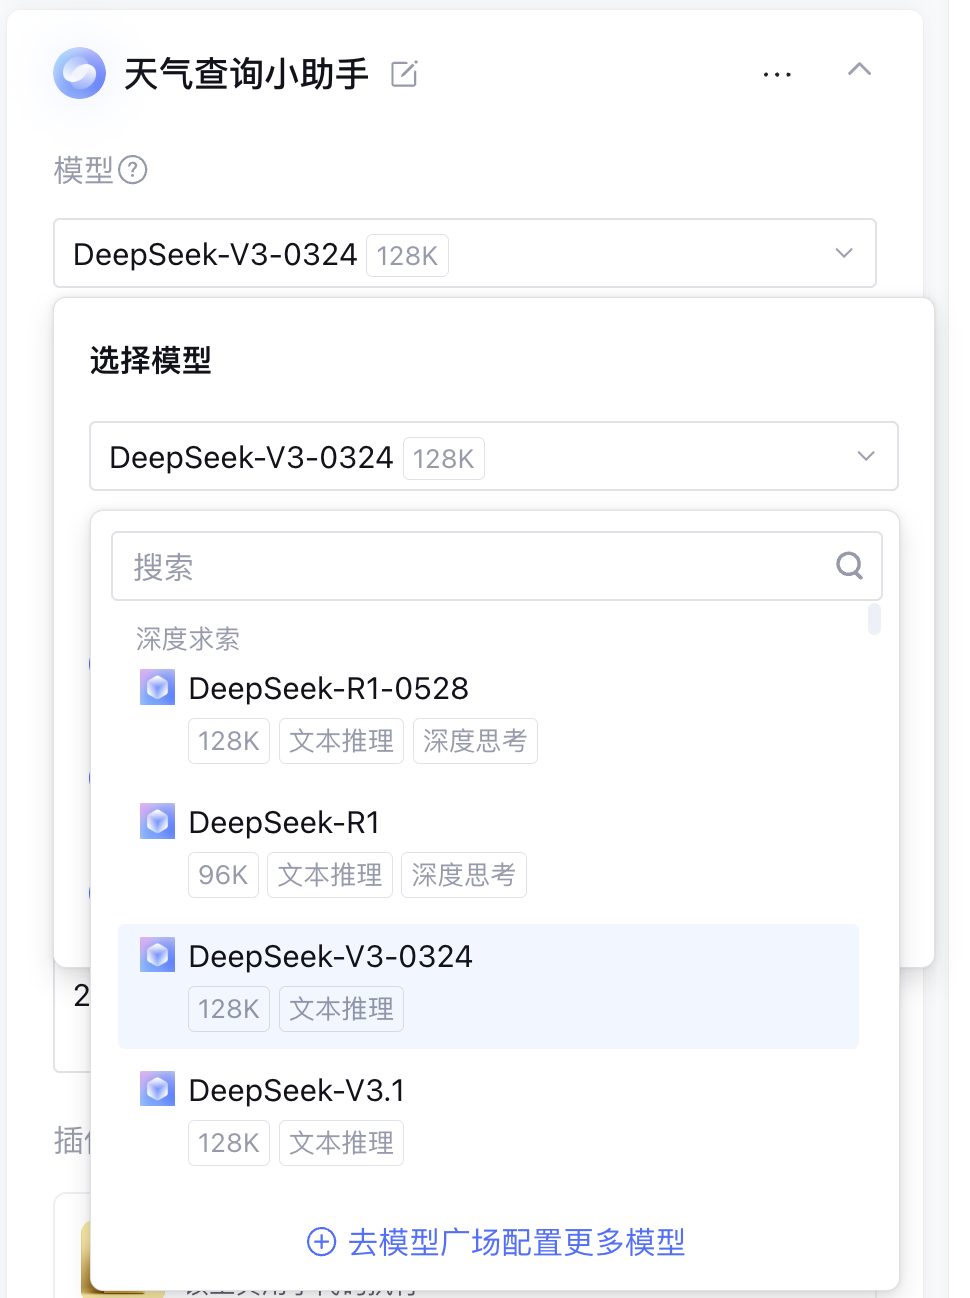Click the 模型 section label
The image size is (970, 1298).
pyautogui.click(x=84, y=170)
